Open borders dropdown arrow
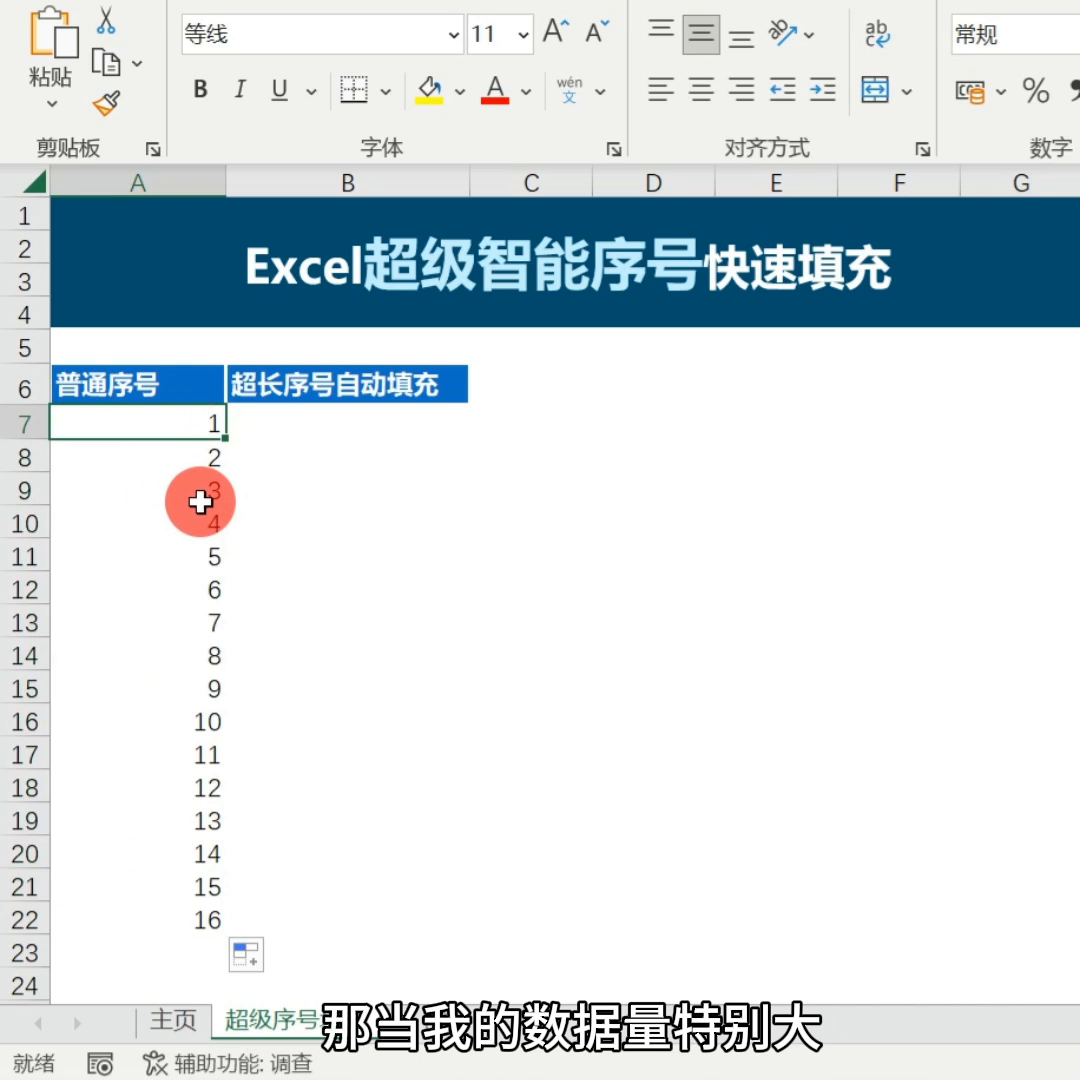The image size is (1080, 1080). [386, 91]
